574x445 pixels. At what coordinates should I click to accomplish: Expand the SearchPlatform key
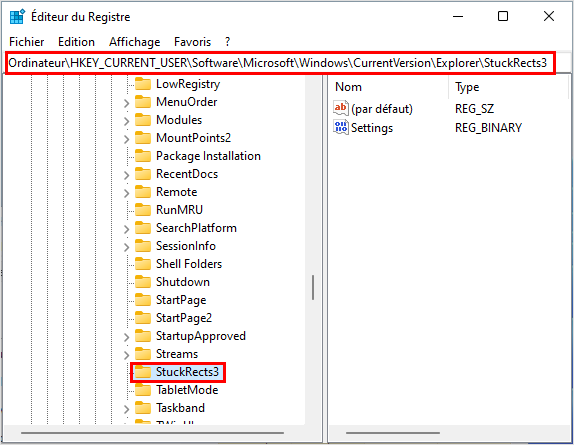(126, 229)
